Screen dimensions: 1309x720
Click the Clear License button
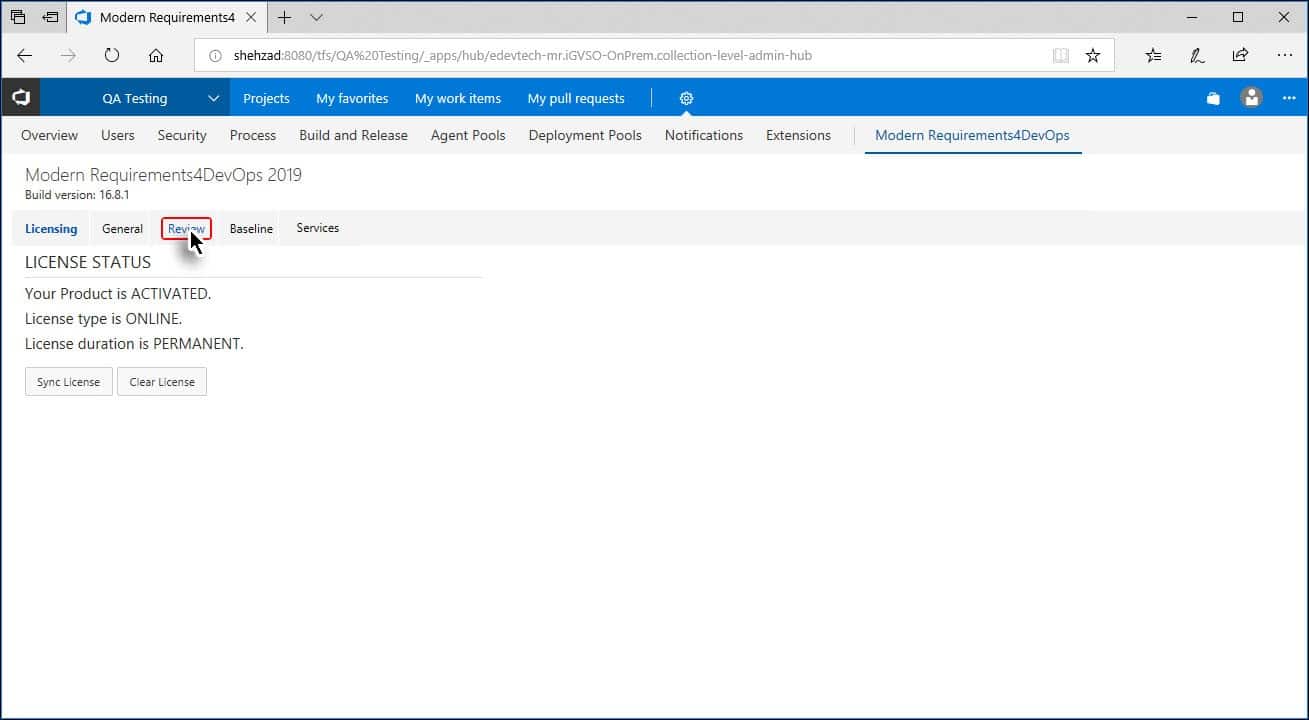point(162,382)
